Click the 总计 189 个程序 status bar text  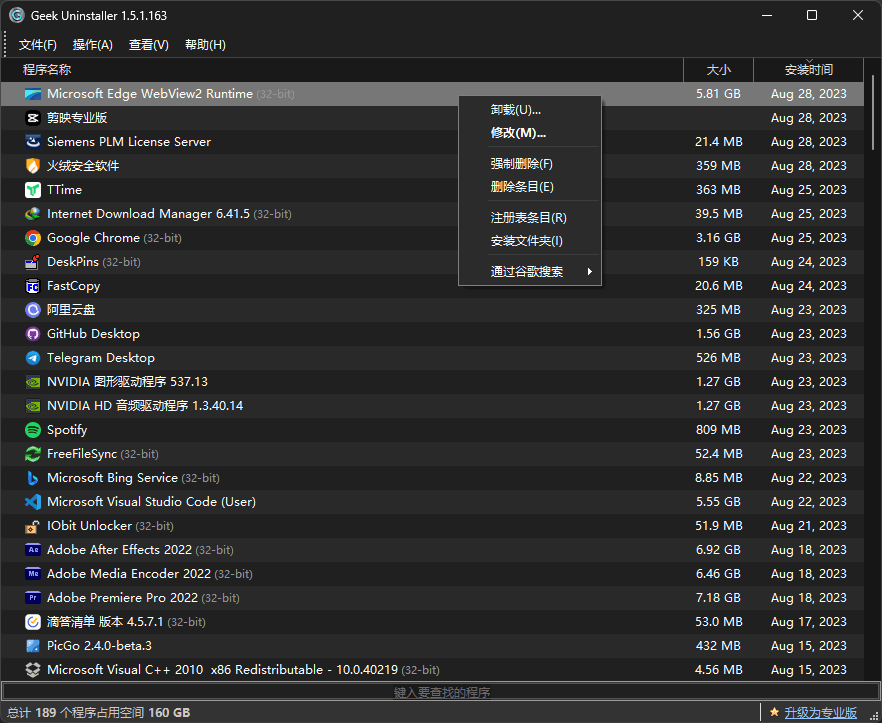pyautogui.click(x=98, y=713)
